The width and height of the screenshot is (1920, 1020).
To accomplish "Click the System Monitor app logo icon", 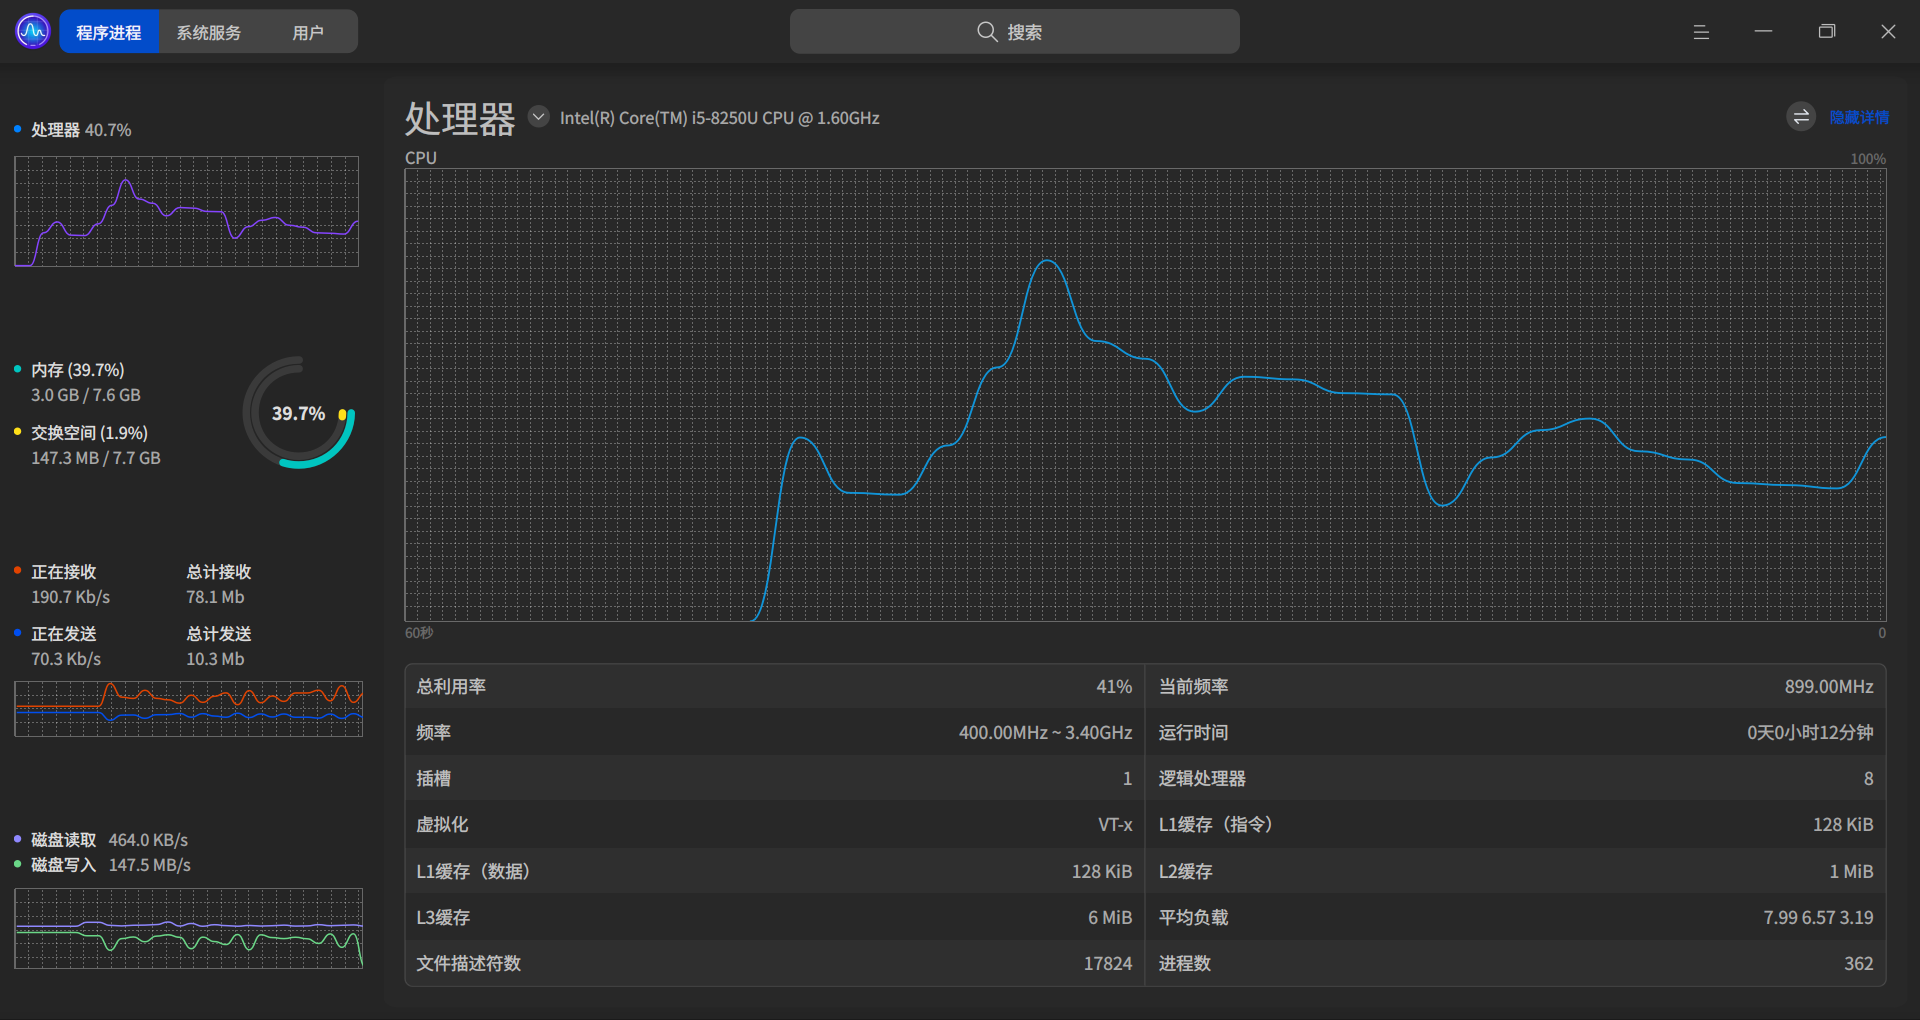I will tap(33, 32).
